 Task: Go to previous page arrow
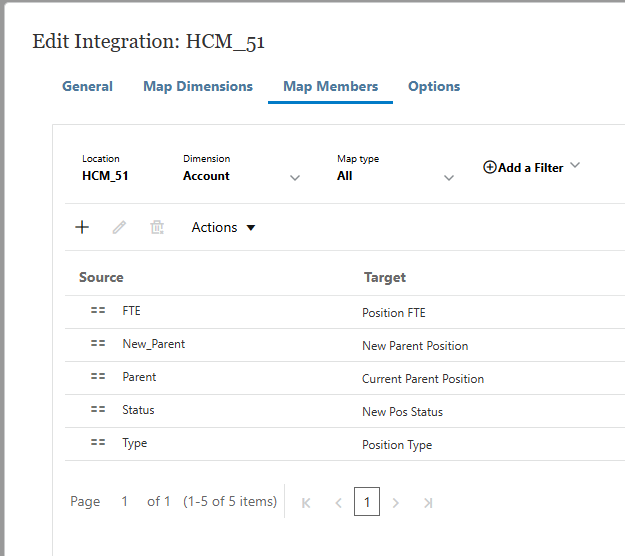(x=338, y=503)
